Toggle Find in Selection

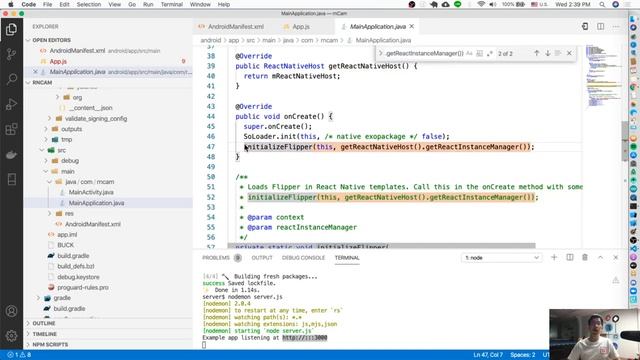pyautogui.click(x=558, y=53)
